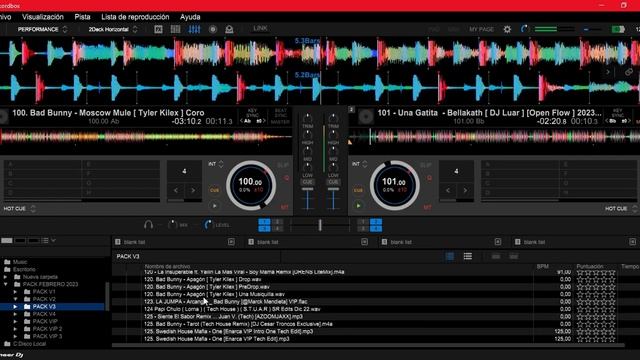Open Ayuda menu
This screenshot has height=360, width=640.
(x=190, y=17)
